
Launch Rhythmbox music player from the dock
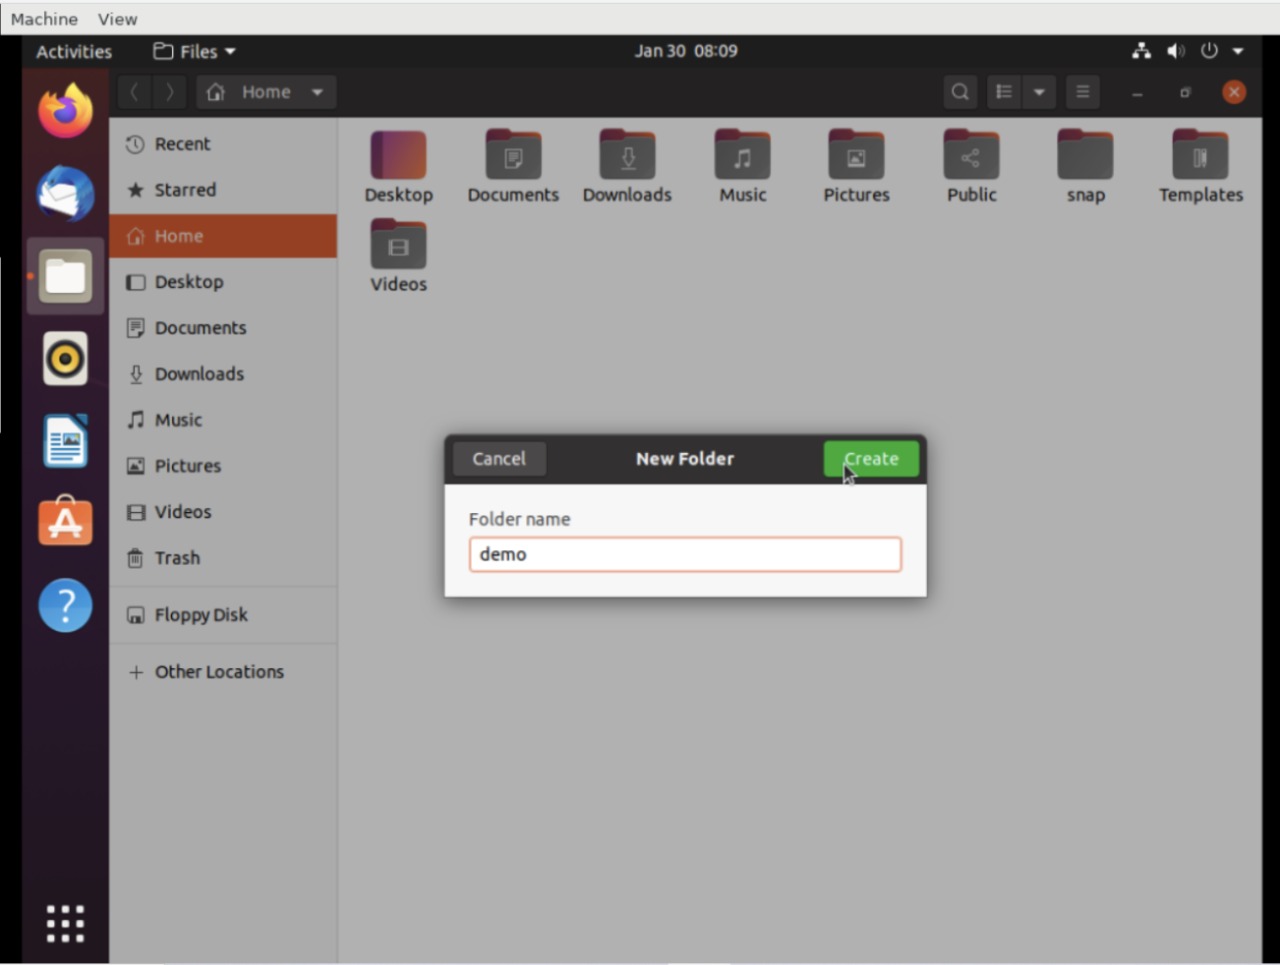[64, 358]
